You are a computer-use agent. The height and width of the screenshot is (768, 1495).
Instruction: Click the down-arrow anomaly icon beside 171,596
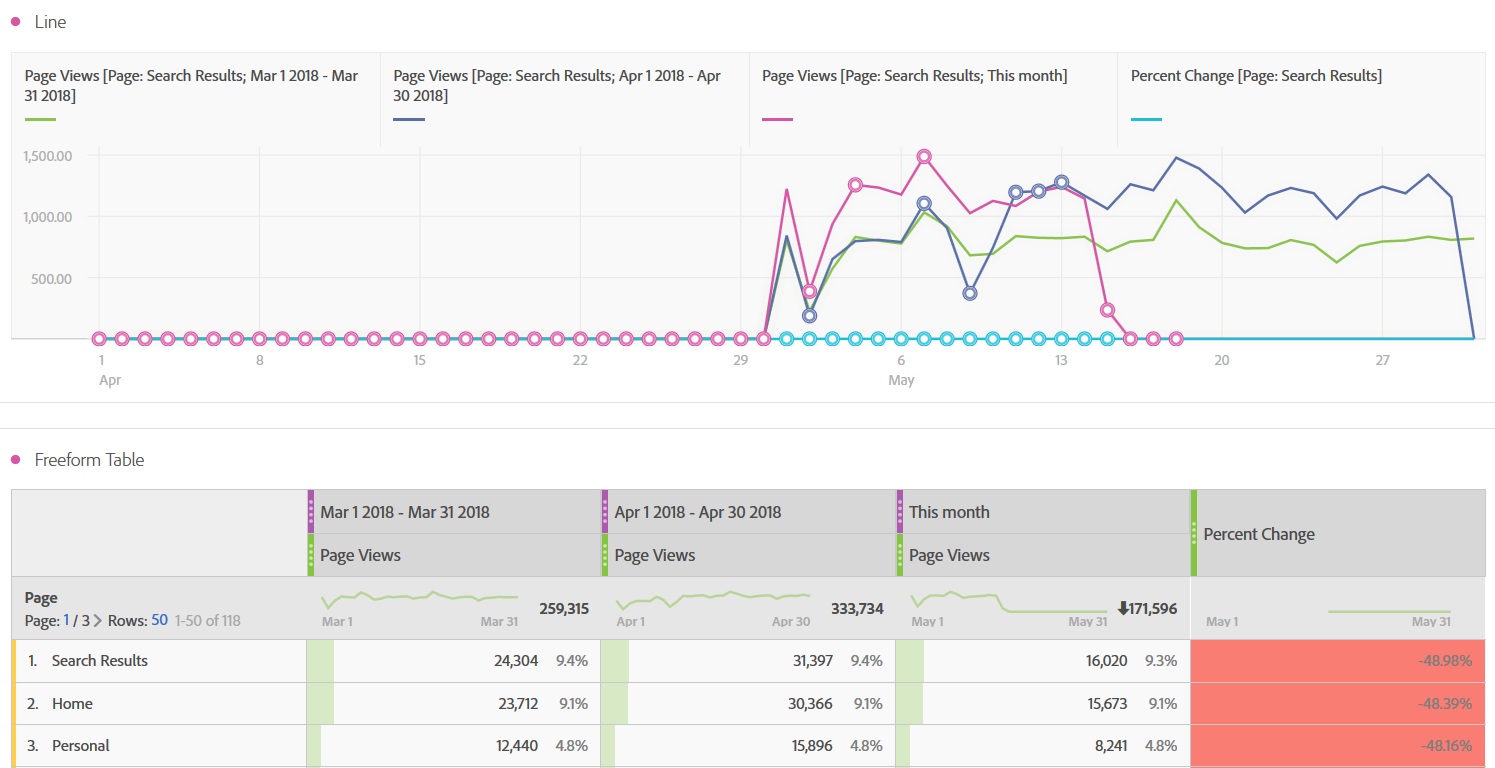(x=1122, y=608)
